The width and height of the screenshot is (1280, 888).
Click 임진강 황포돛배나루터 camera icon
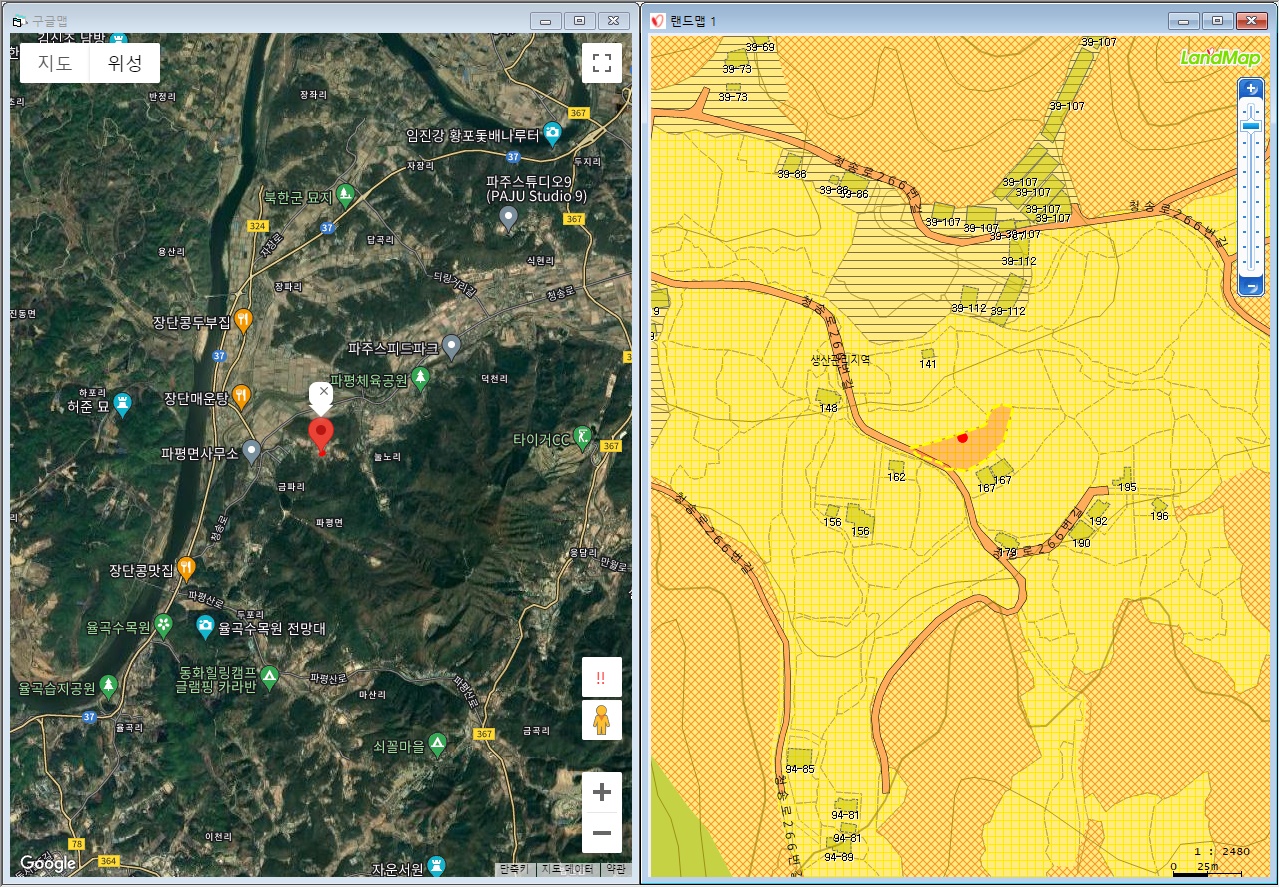click(x=552, y=133)
